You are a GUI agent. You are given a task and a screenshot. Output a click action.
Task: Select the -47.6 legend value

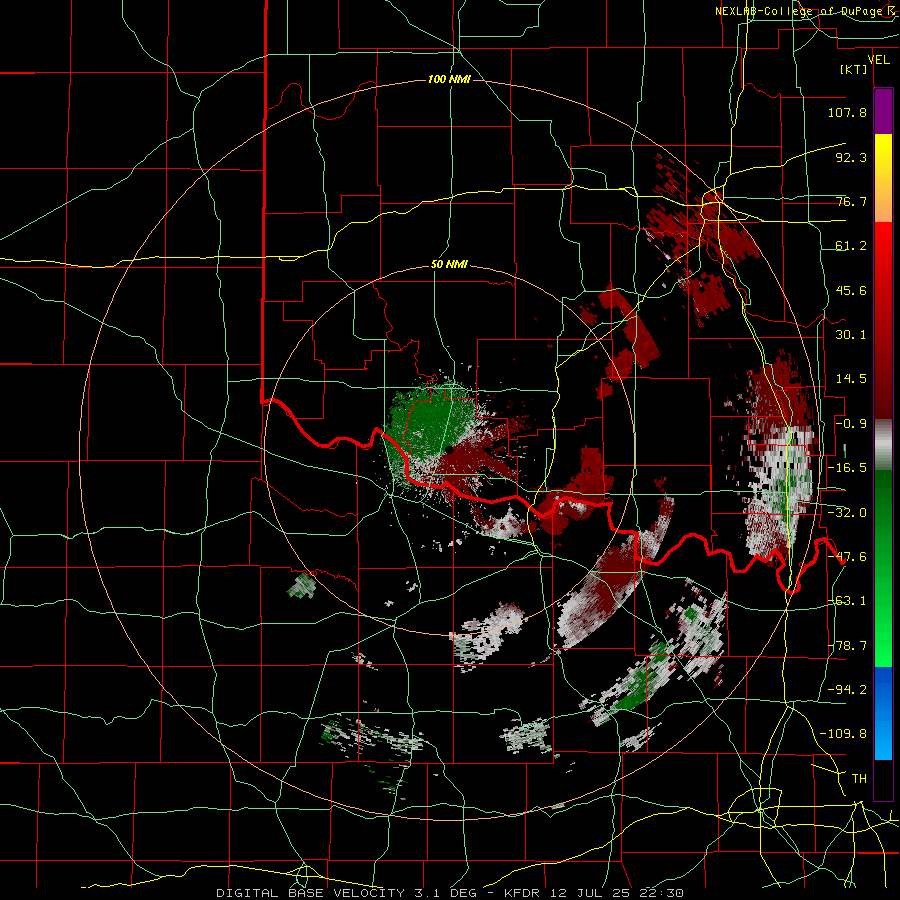click(x=847, y=557)
